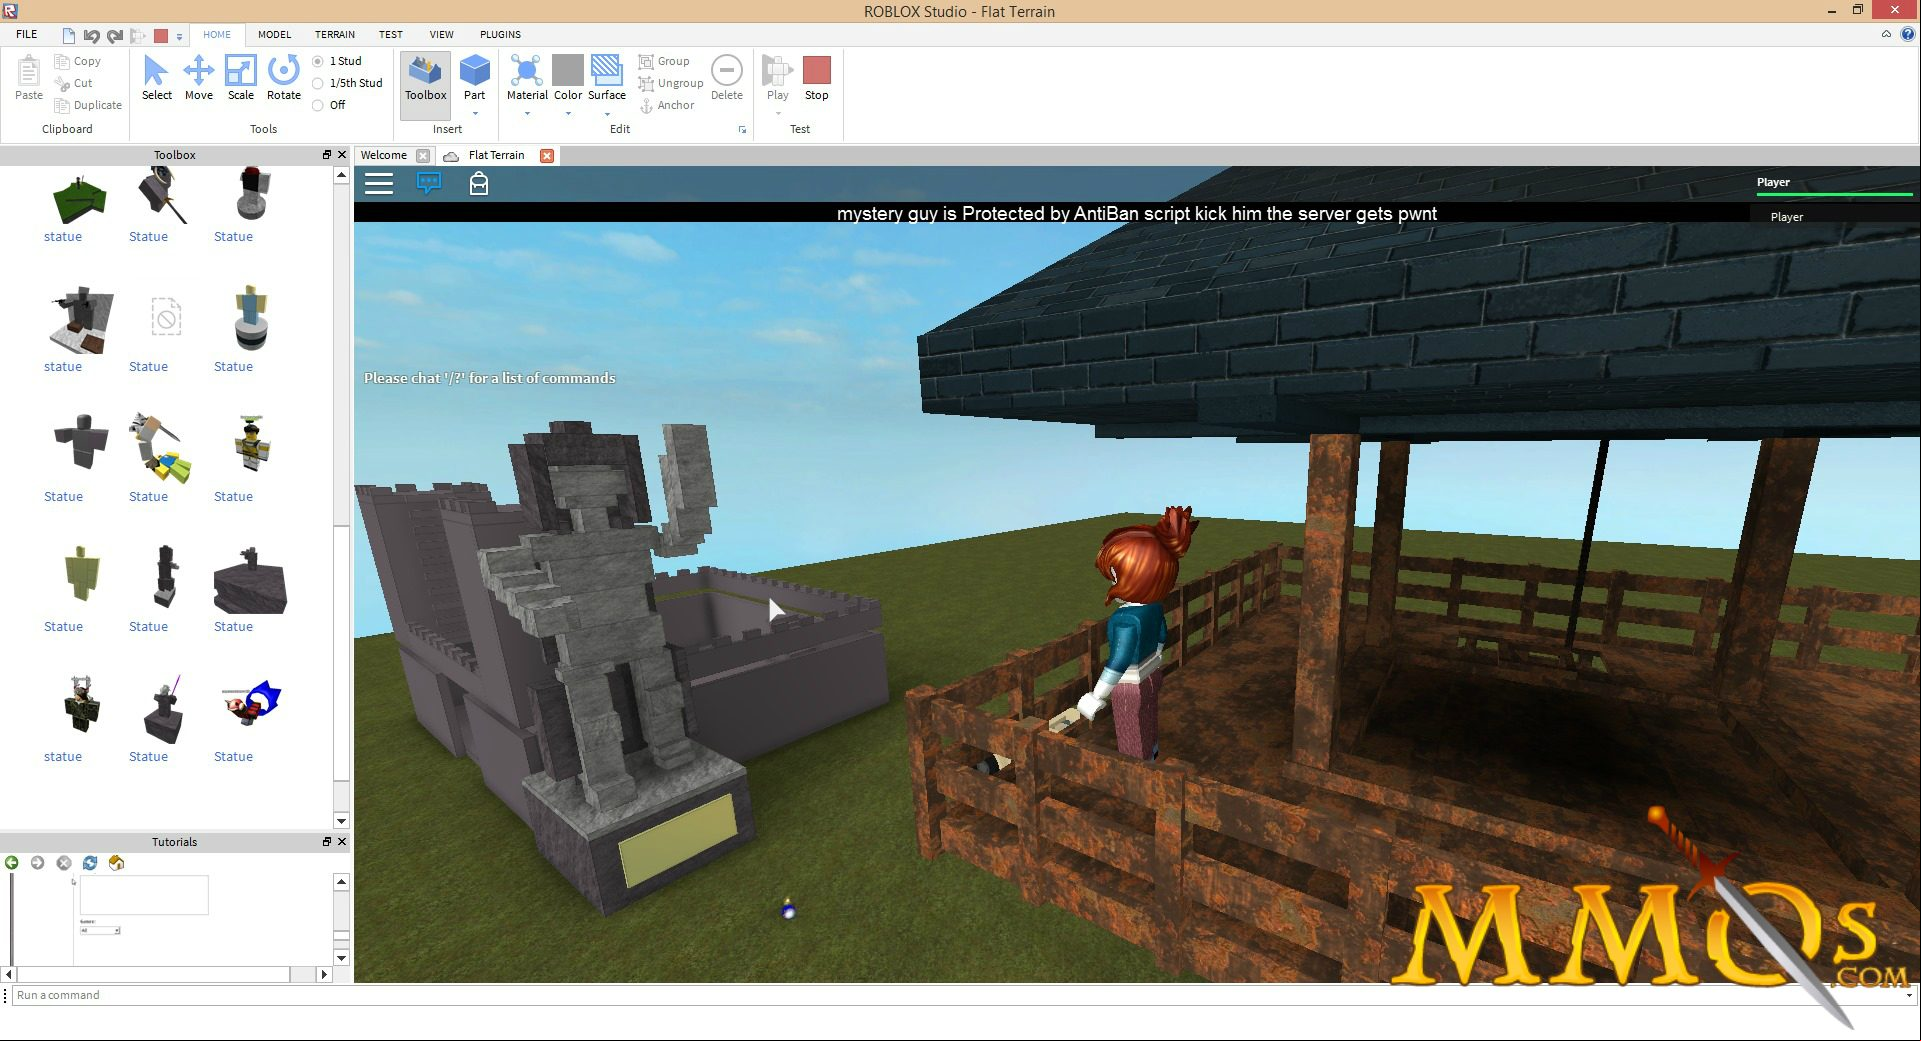Close the Toolbox panel

342,155
